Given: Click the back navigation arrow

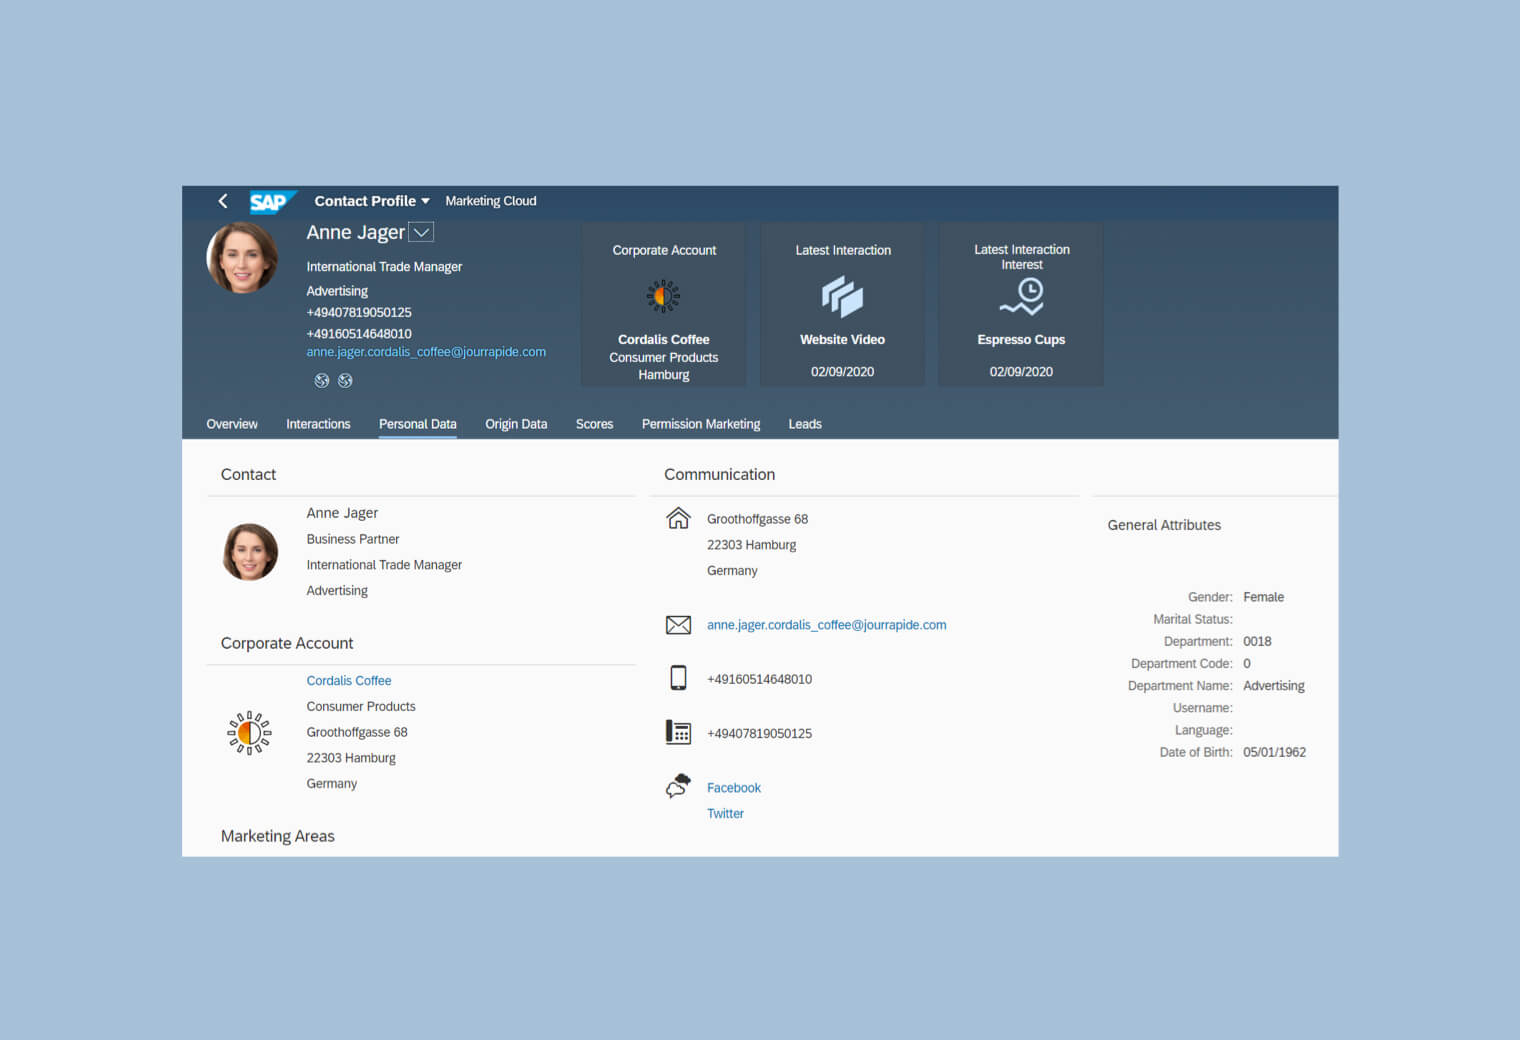Looking at the screenshot, I should click(223, 201).
